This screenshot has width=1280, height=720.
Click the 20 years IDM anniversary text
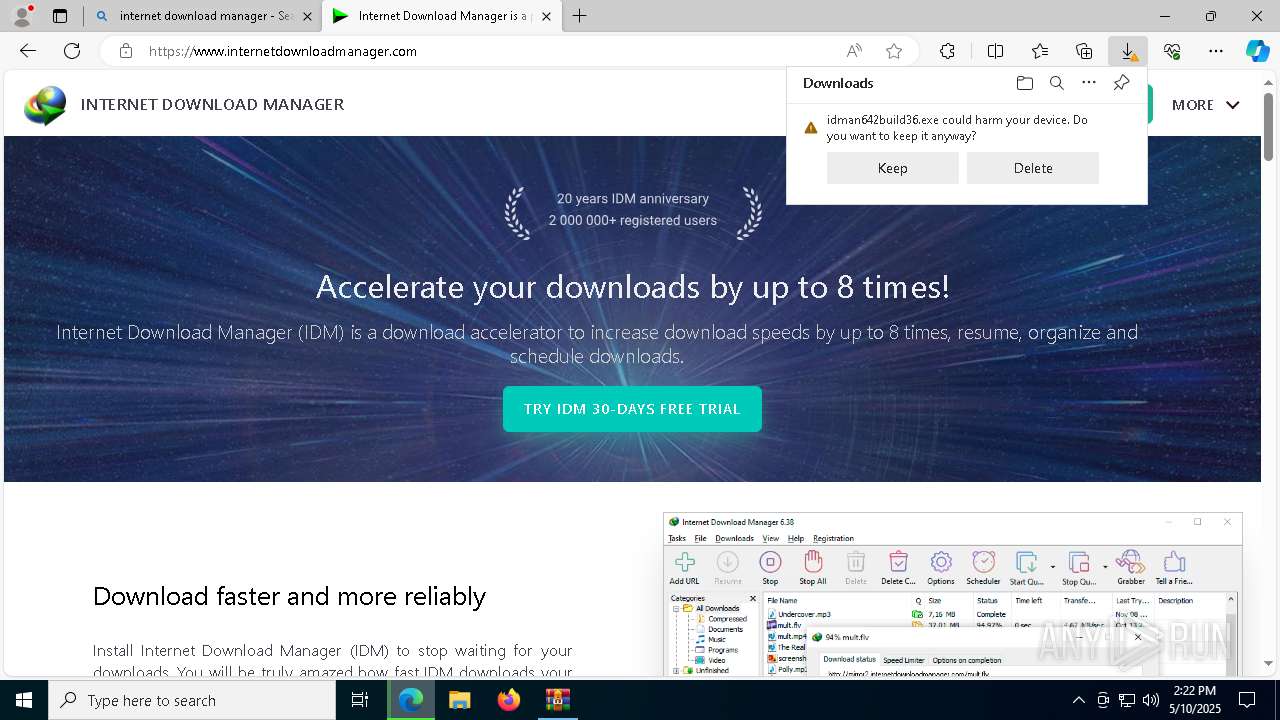[x=633, y=199]
